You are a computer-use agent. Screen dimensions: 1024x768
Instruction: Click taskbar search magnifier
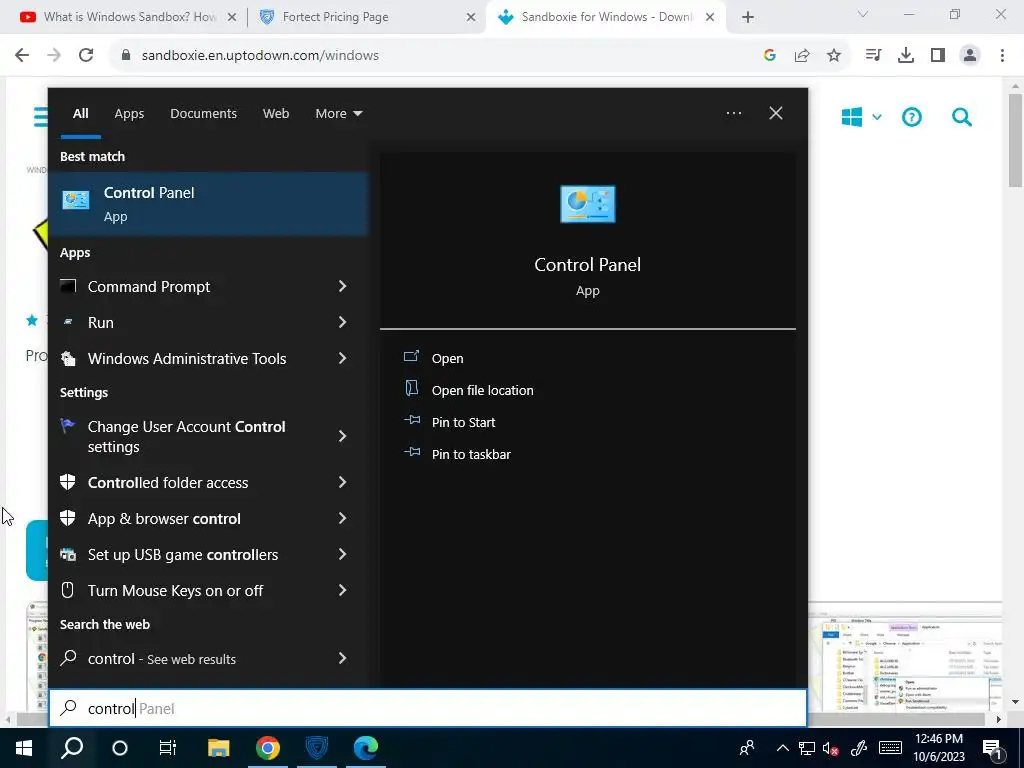pos(72,748)
